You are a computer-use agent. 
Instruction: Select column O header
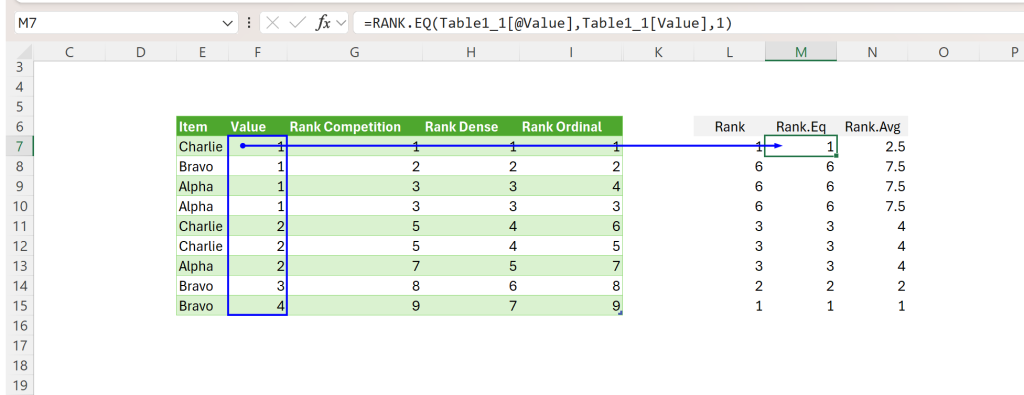[x=943, y=52]
